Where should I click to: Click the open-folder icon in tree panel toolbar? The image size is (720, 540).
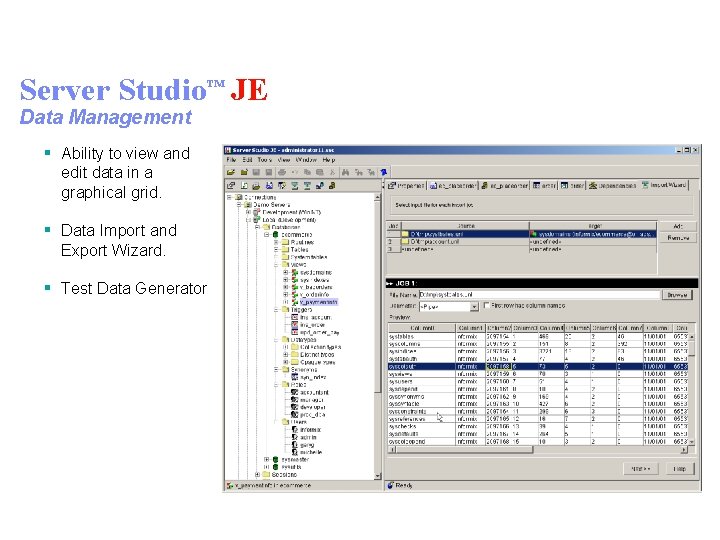[x=256, y=186]
